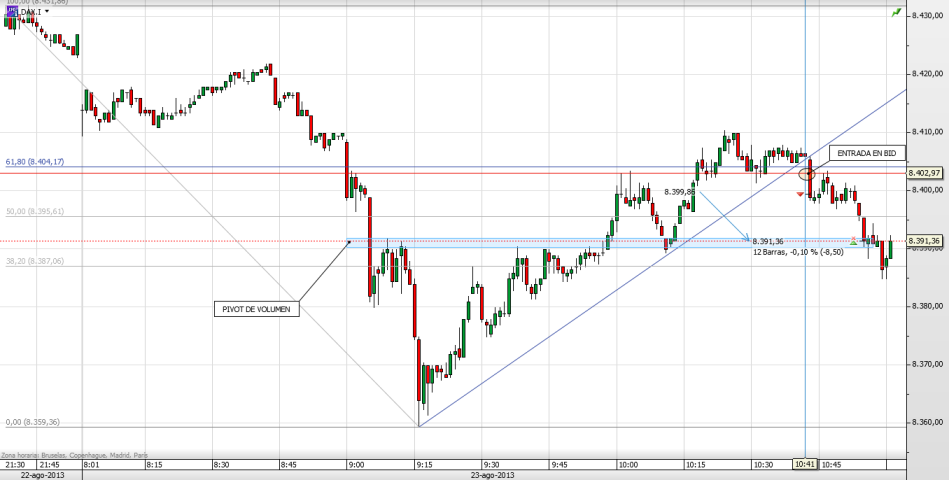Click the purple DAX.I instrument icon
Screen dimensions: 949x480
pos(11,10)
